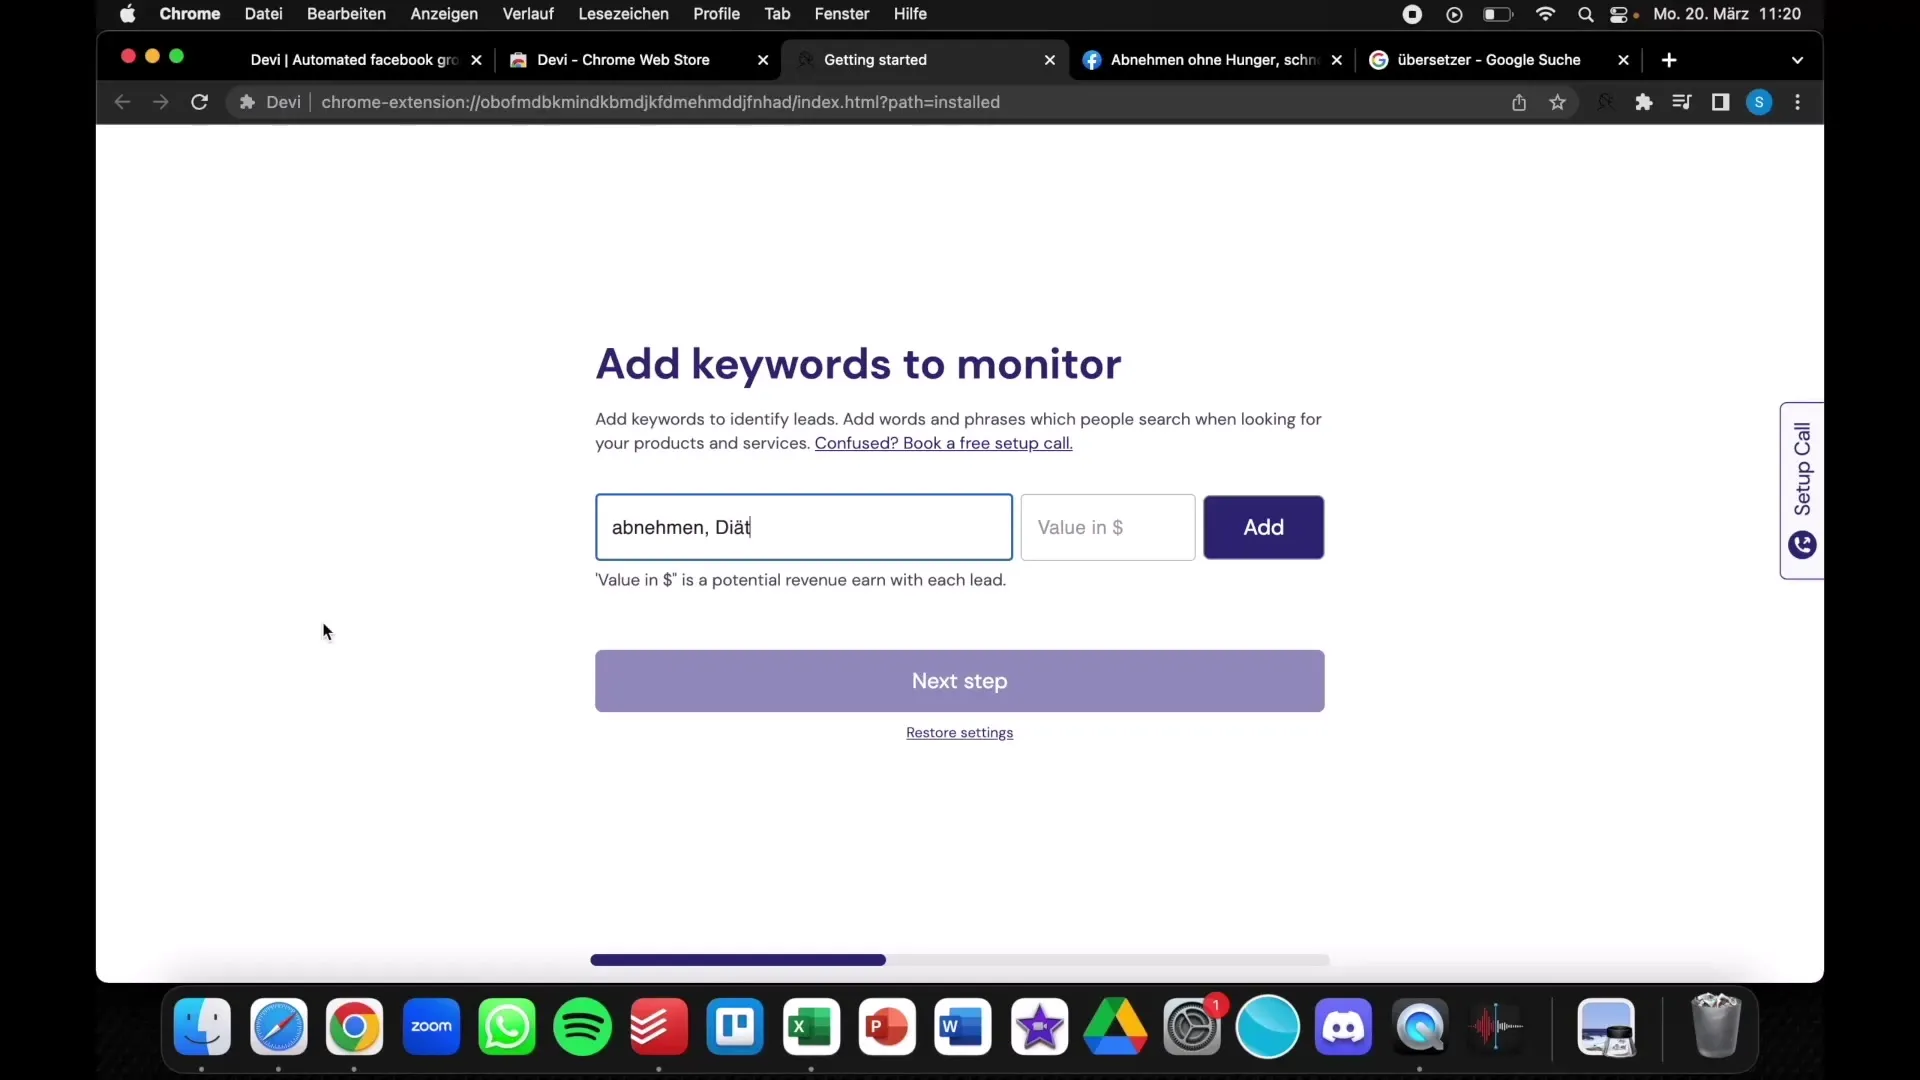Open Word from the Dock
Viewport: 1920px width, 1080px height.
[x=963, y=1027]
